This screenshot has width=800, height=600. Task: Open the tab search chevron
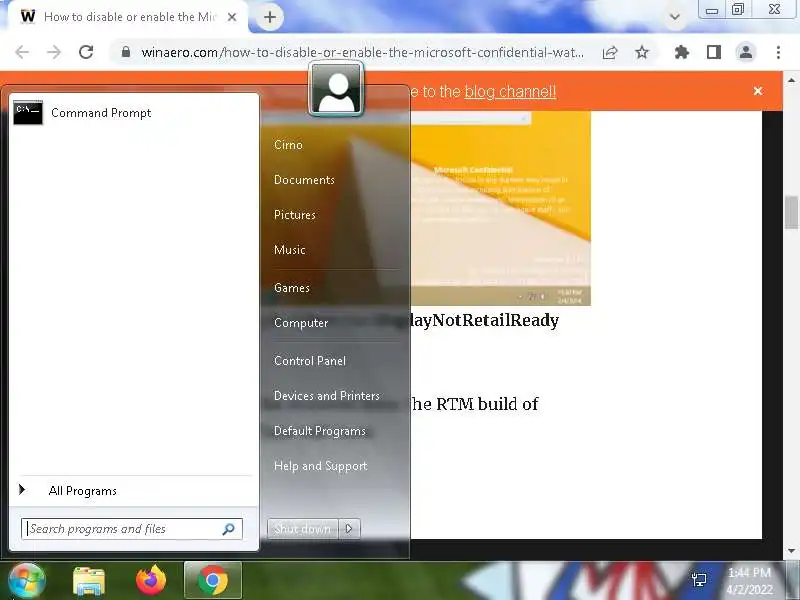pos(674,17)
